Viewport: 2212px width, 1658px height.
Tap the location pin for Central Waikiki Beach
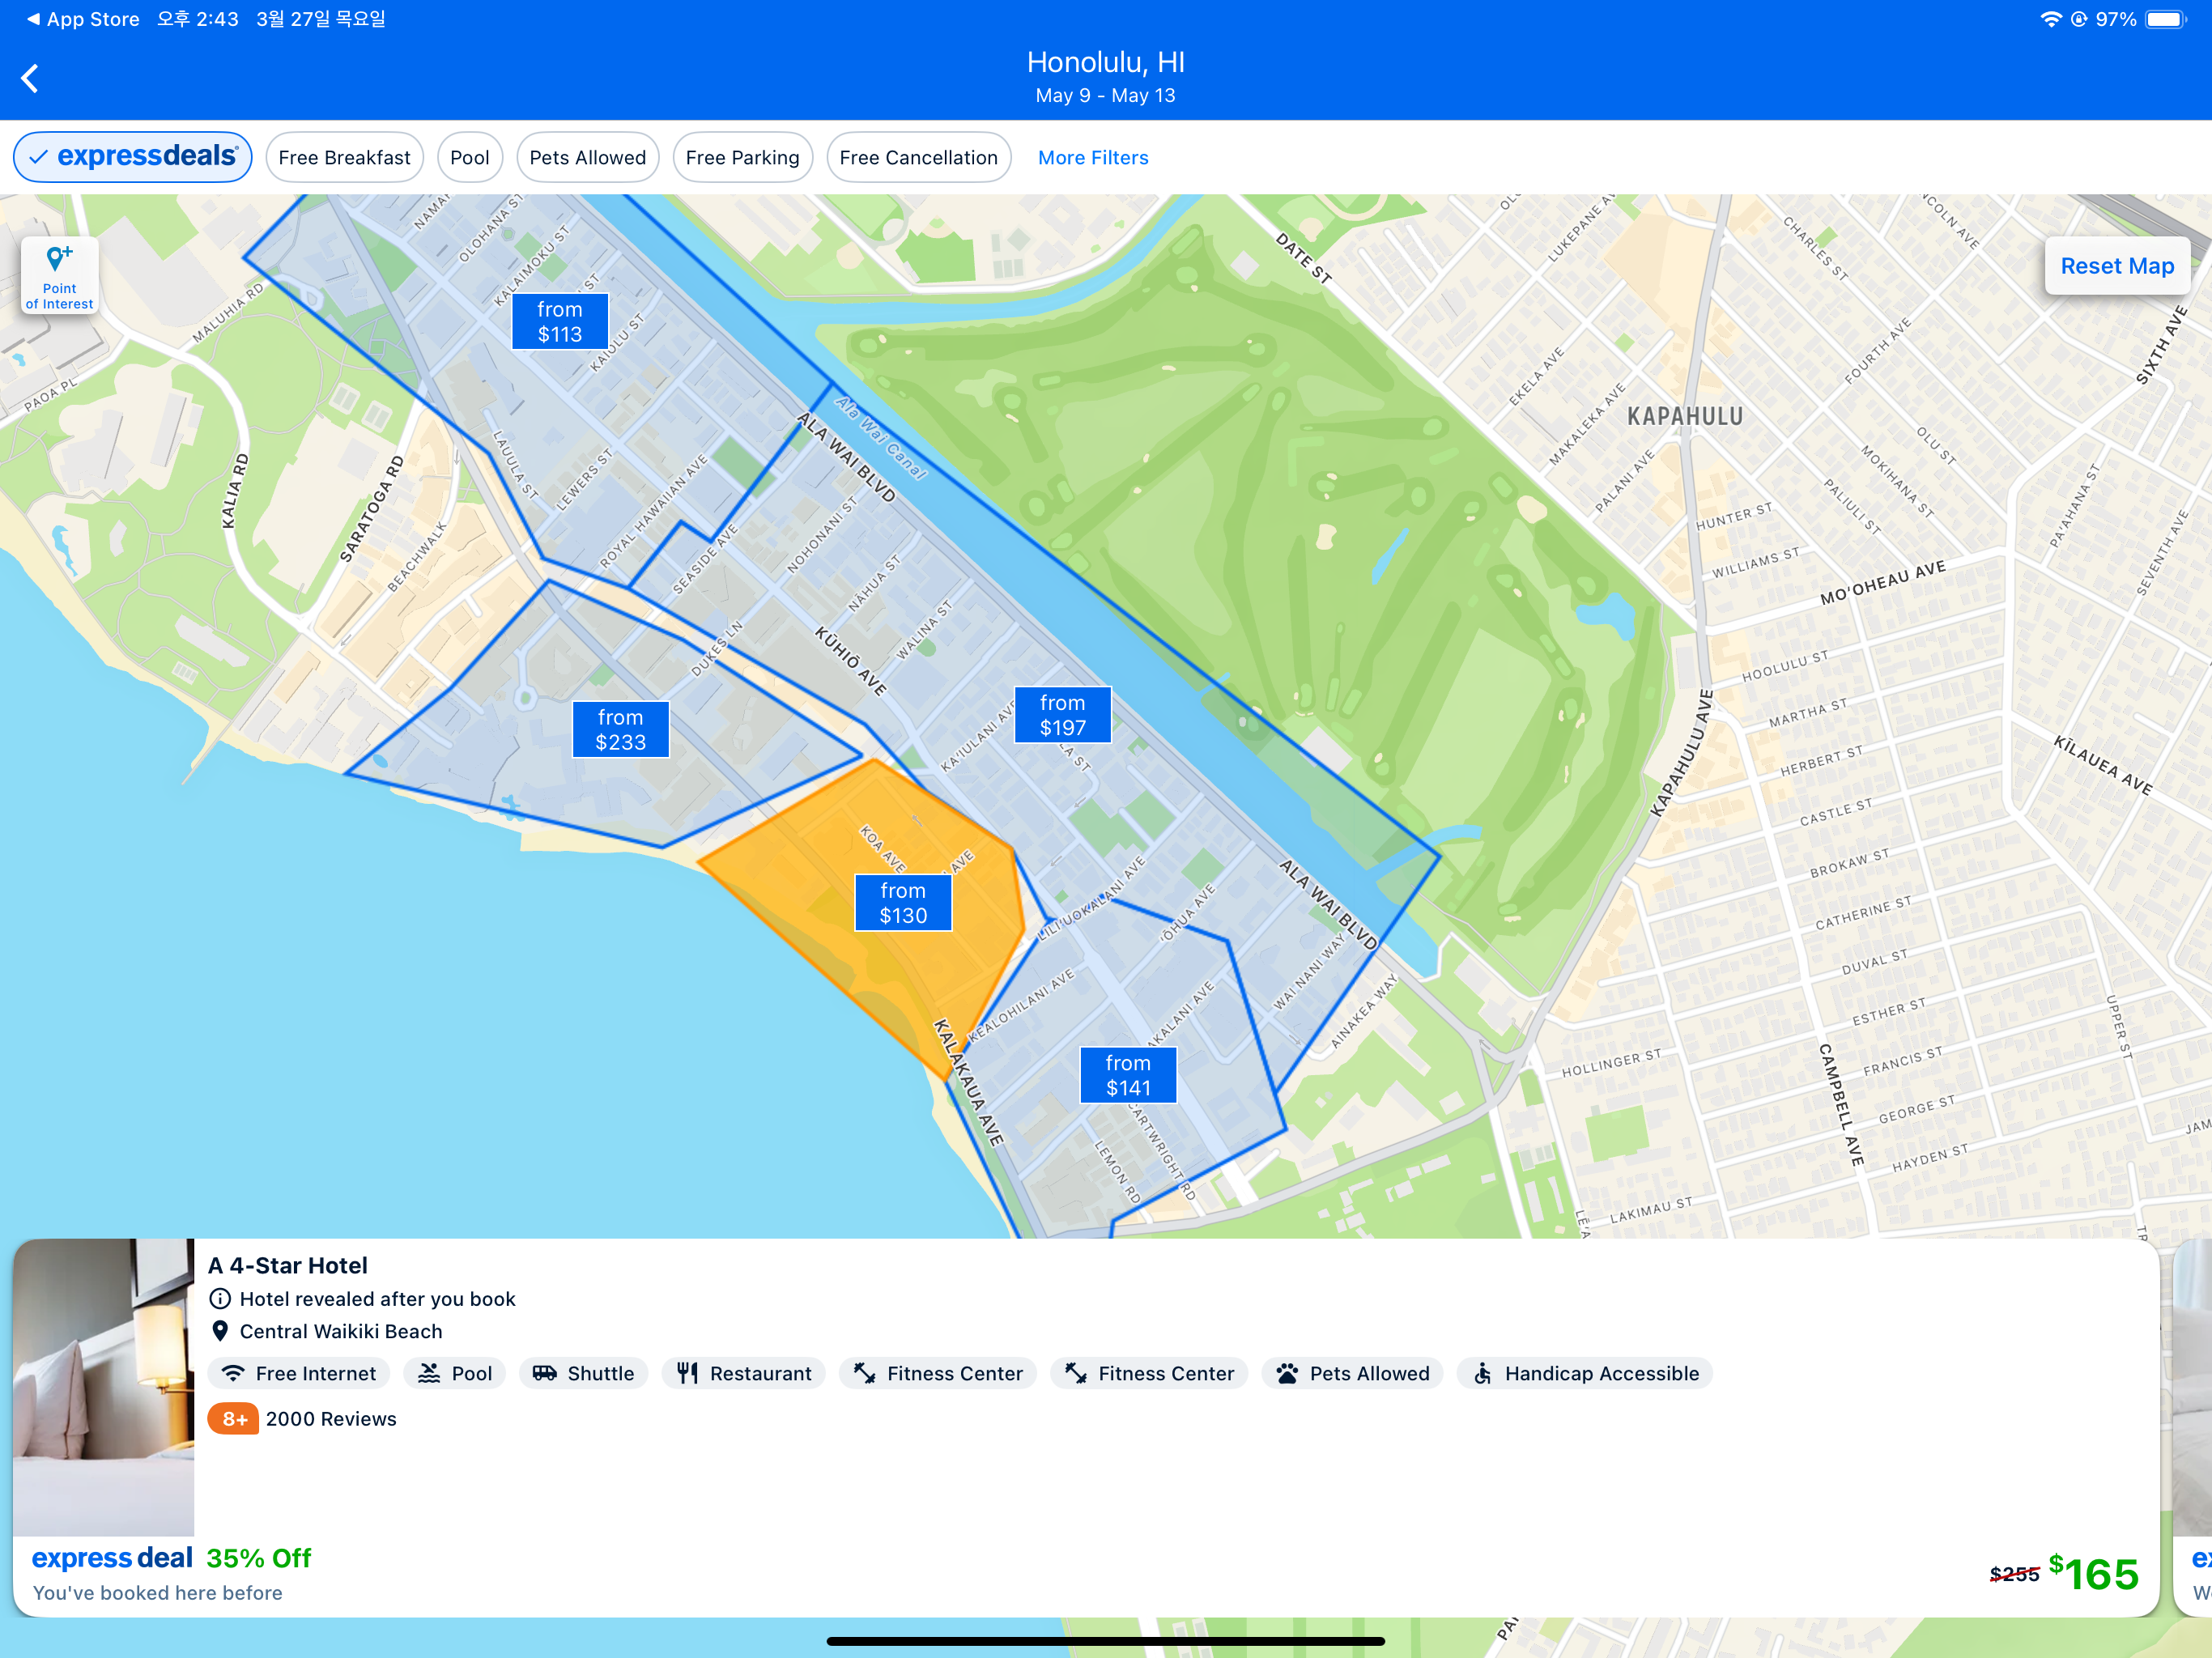click(220, 1331)
